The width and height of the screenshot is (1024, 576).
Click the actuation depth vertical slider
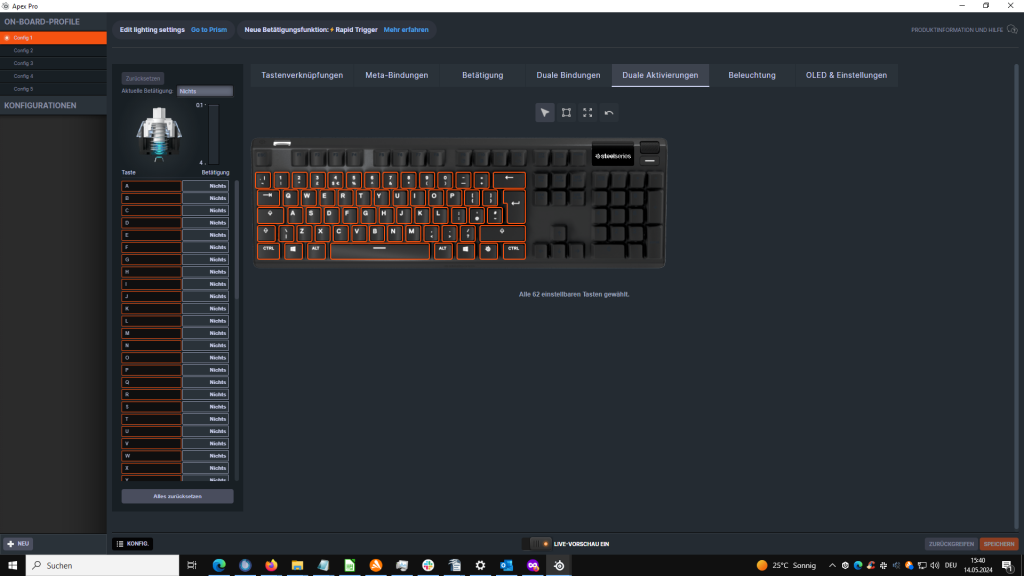pyautogui.click(x=214, y=135)
